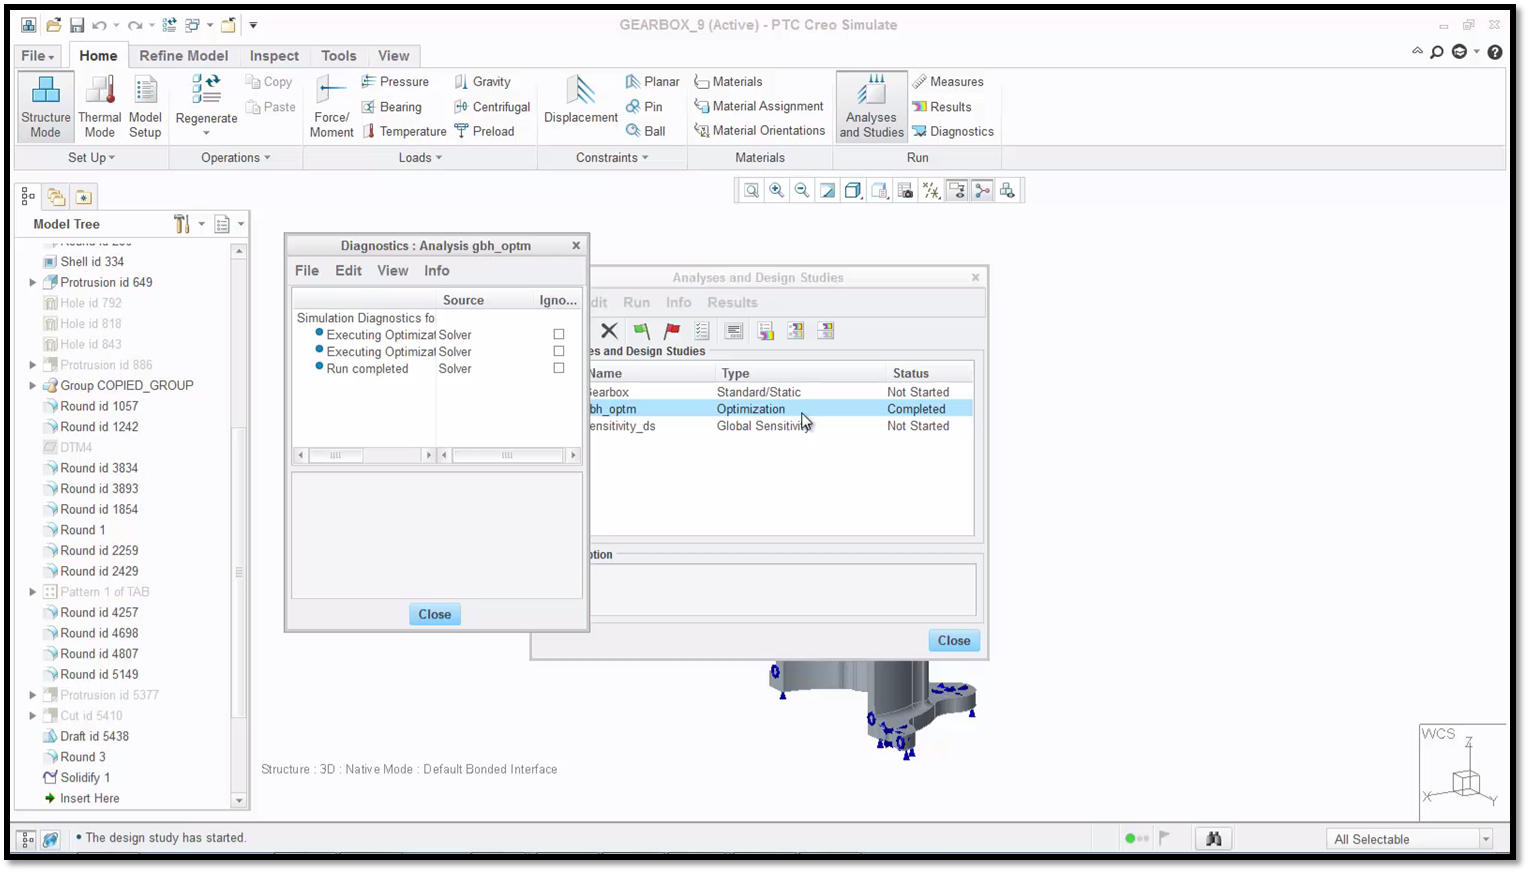Image resolution: width=1529 pixels, height=873 pixels.
Task: Click the Refit view icon
Action: click(751, 191)
